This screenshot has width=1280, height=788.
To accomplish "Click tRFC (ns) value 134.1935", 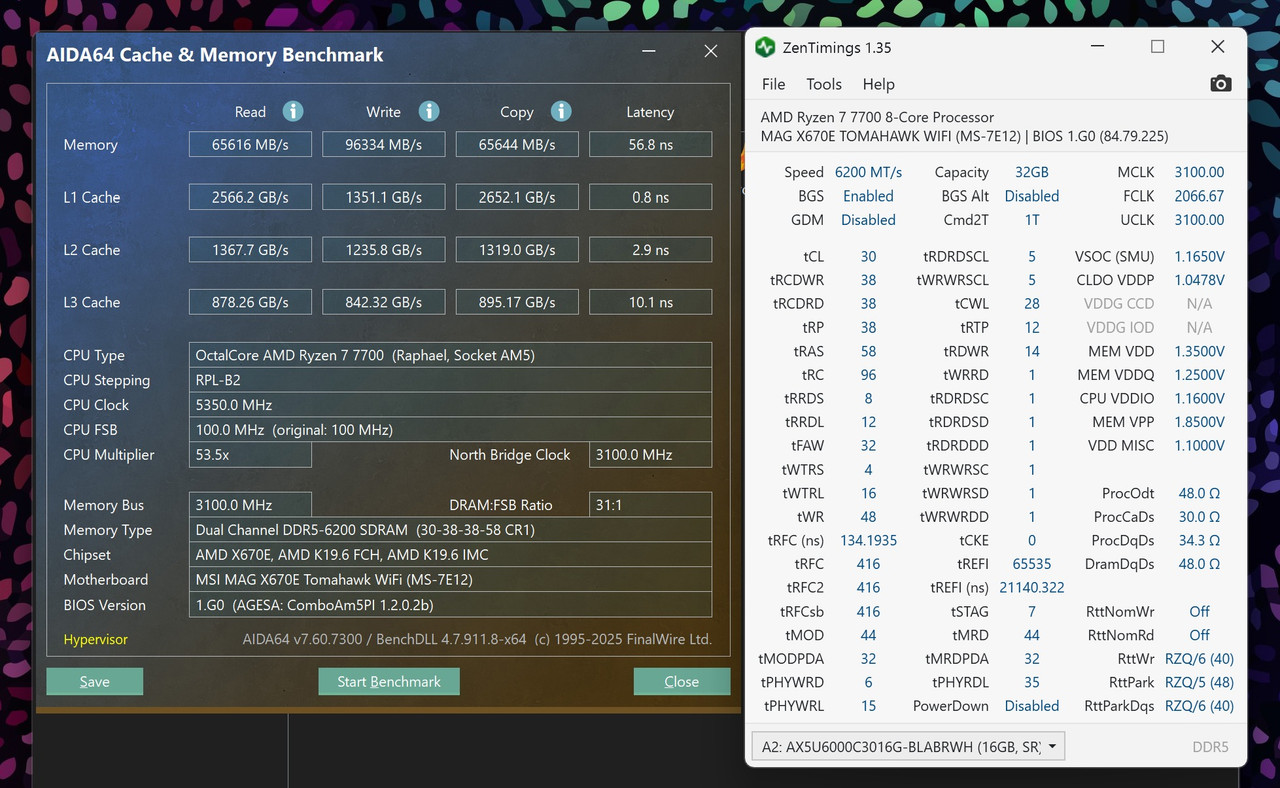I will (x=868, y=540).
